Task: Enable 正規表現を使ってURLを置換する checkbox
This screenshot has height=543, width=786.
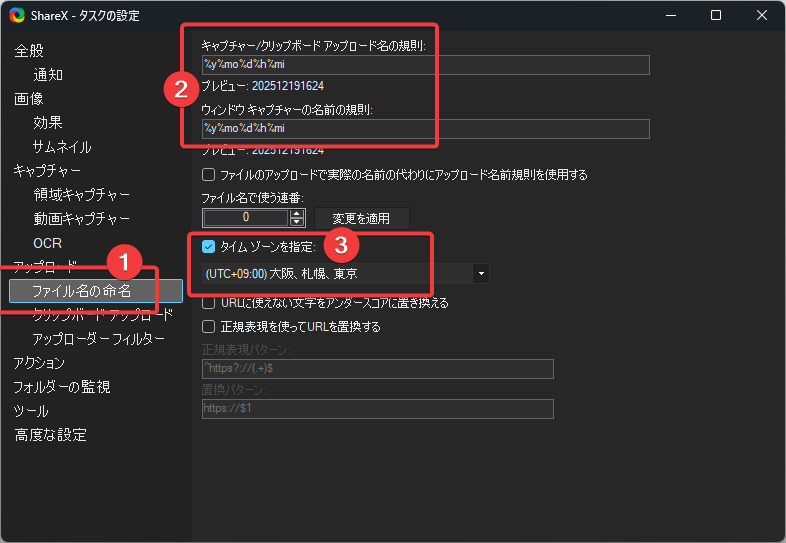Action: 209,327
